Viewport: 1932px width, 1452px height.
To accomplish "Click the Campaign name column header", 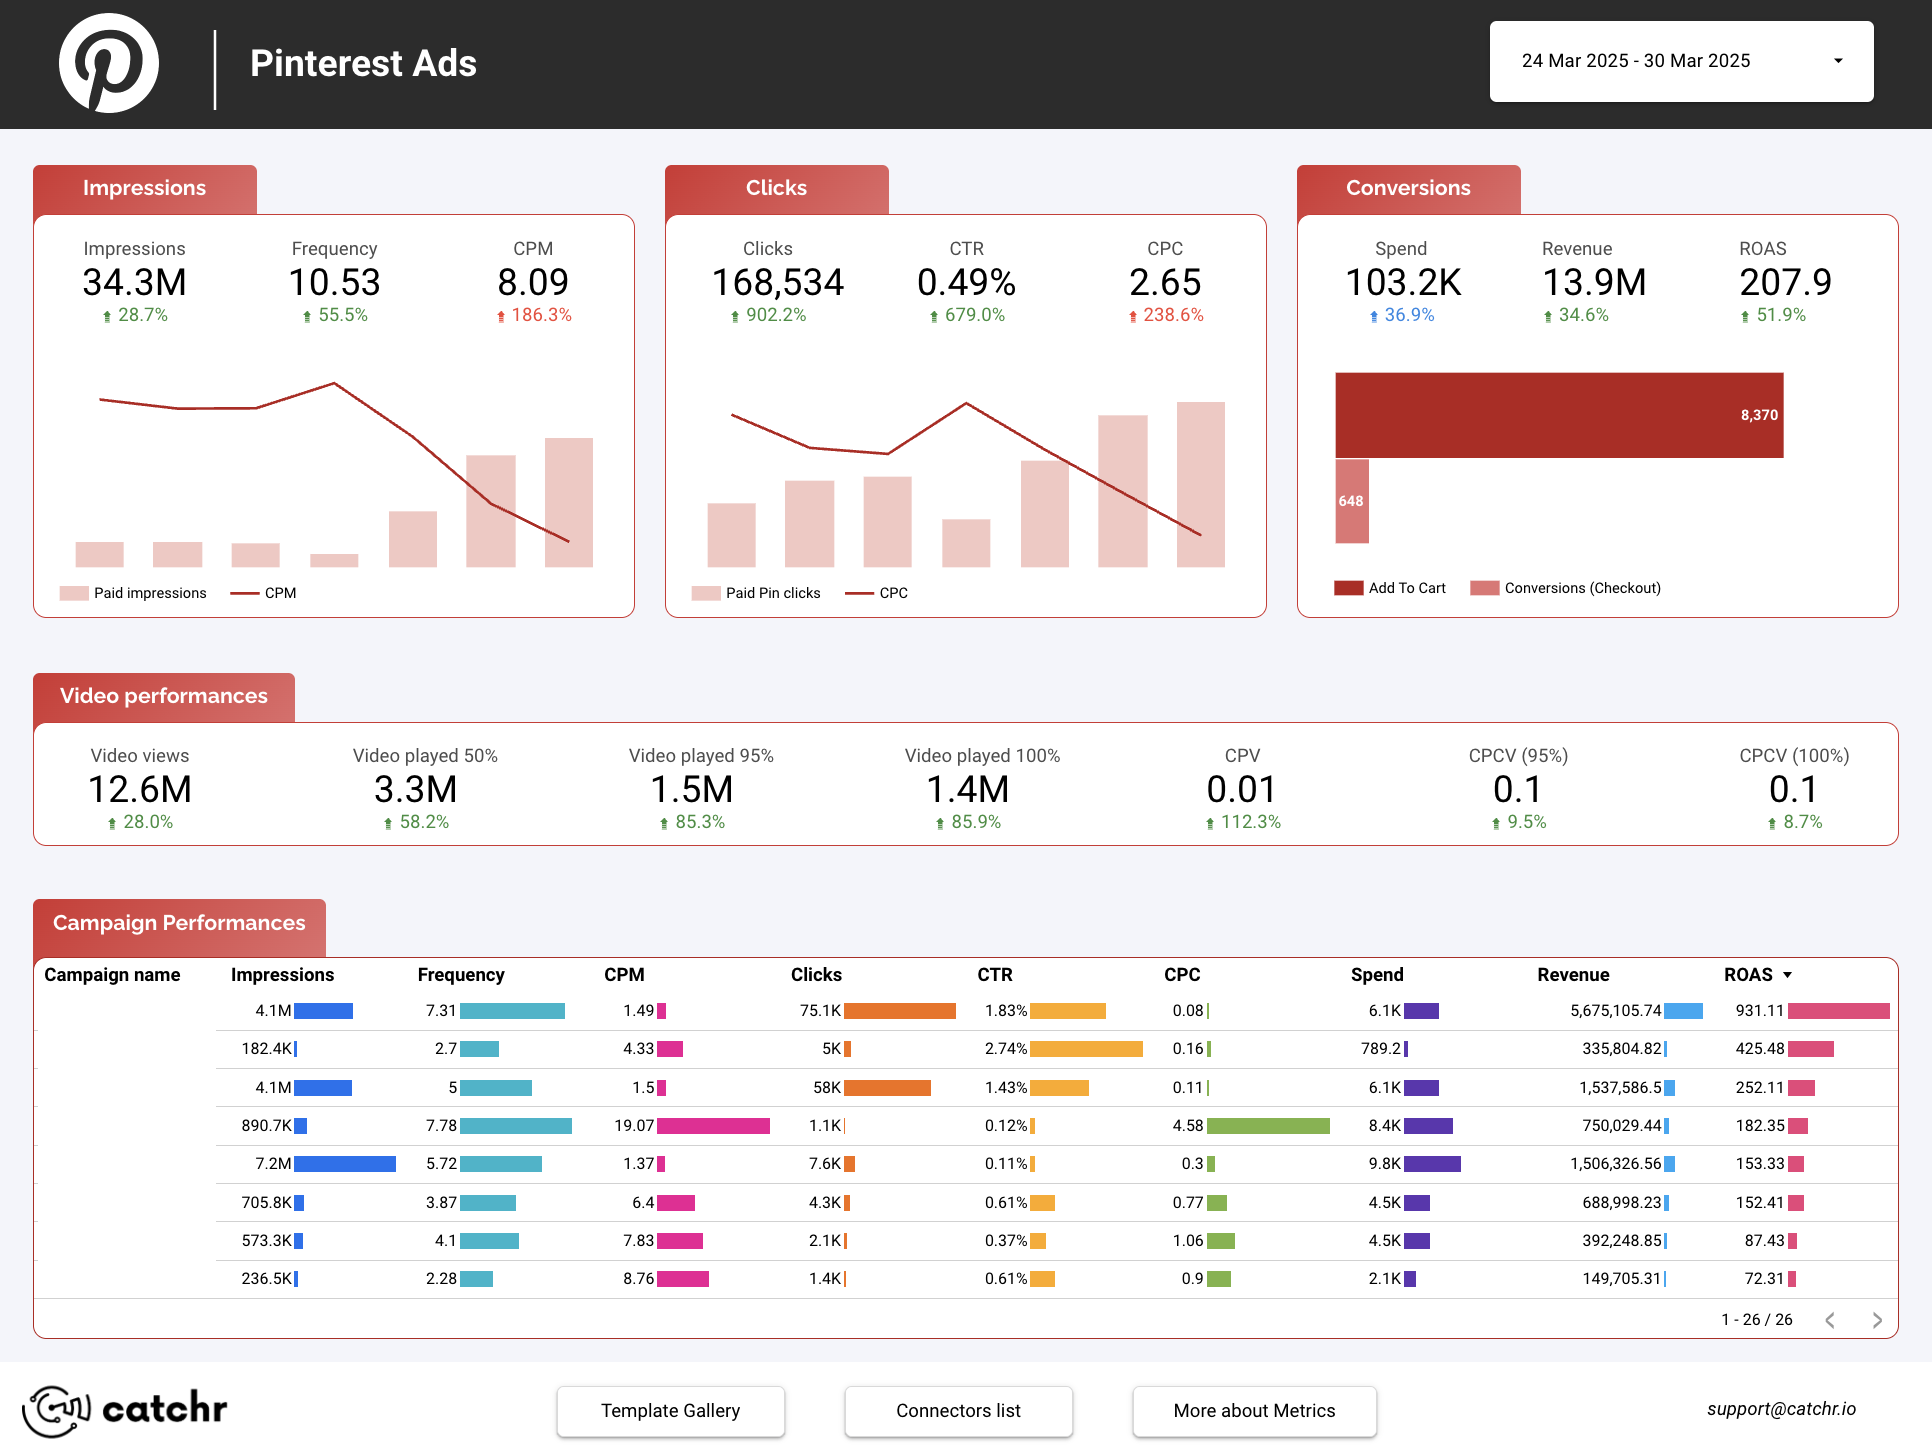I will 112,975.
